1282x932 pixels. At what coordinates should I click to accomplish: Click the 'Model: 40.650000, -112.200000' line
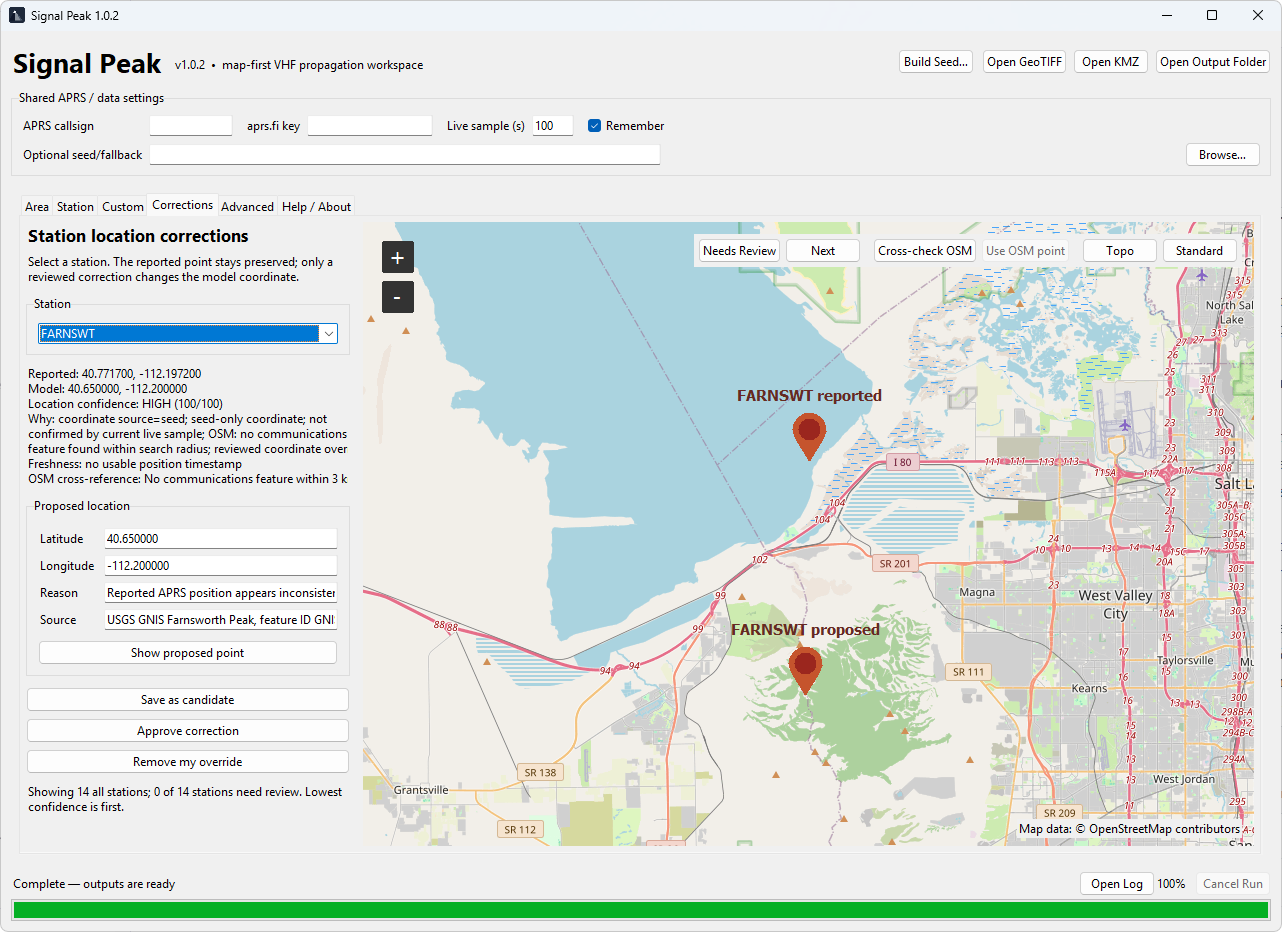[108, 389]
